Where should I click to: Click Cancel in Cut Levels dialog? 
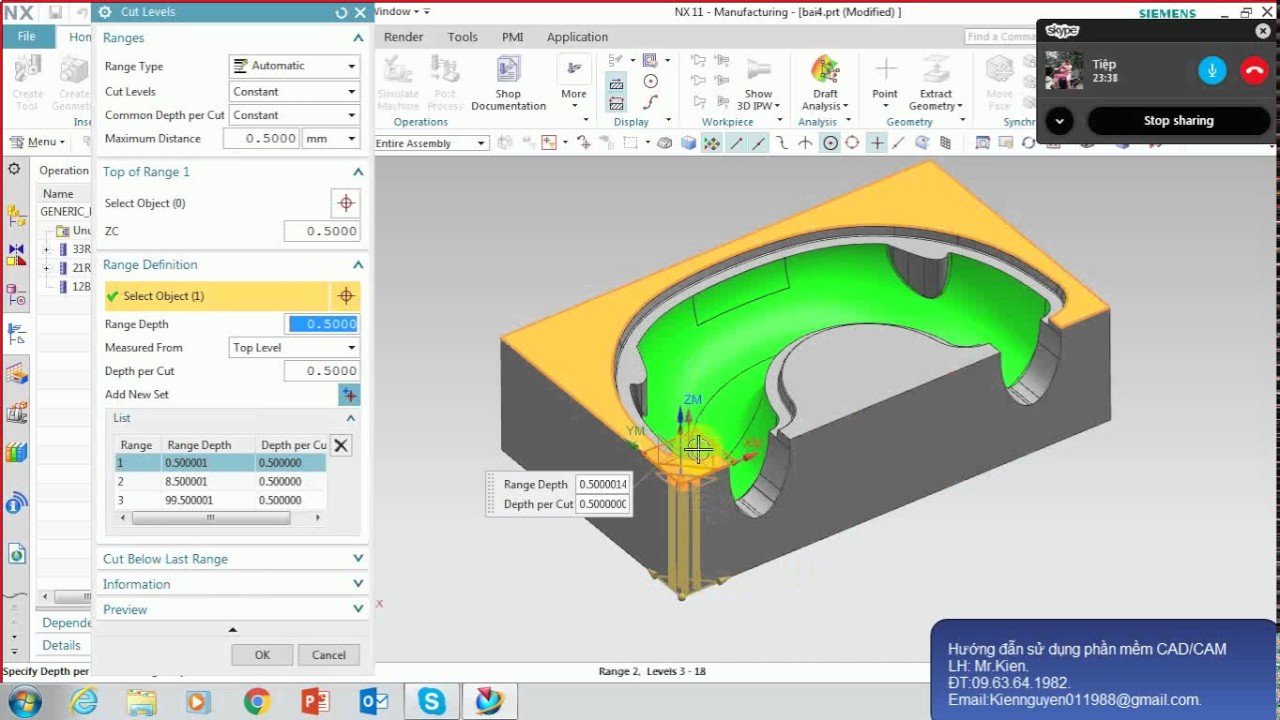click(328, 655)
